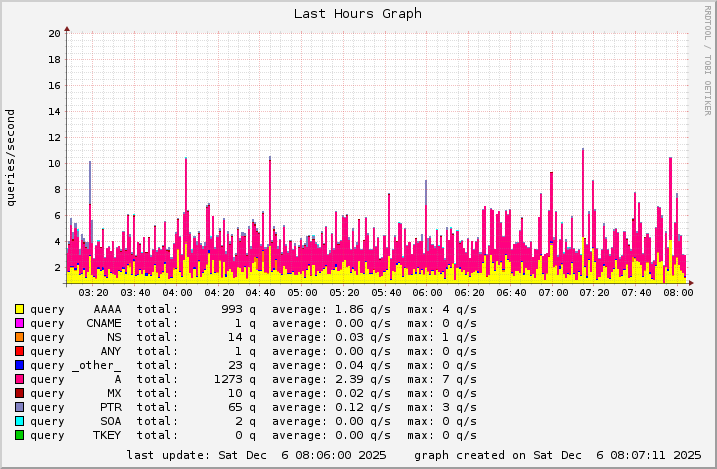Click the NS total '14 q' value
This screenshot has width=717, height=469.
(x=242, y=337)
